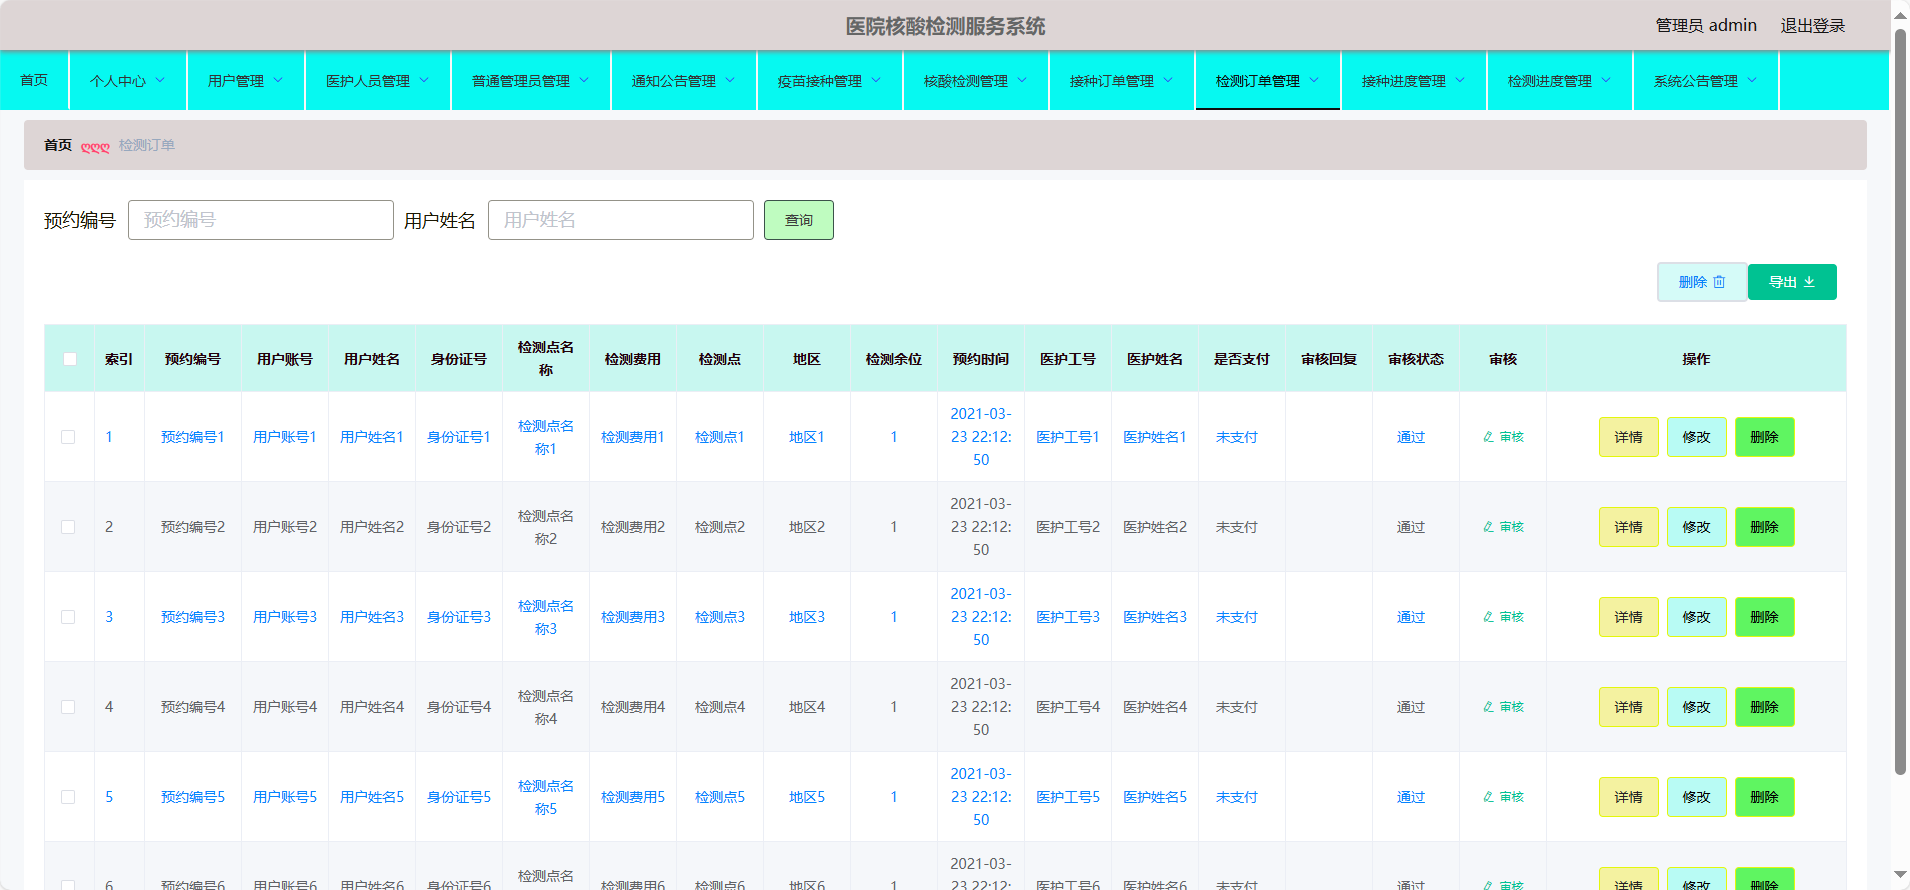Check the checkbox for row 预约编号2
The image size is (1910, 890).
point(68,527)
